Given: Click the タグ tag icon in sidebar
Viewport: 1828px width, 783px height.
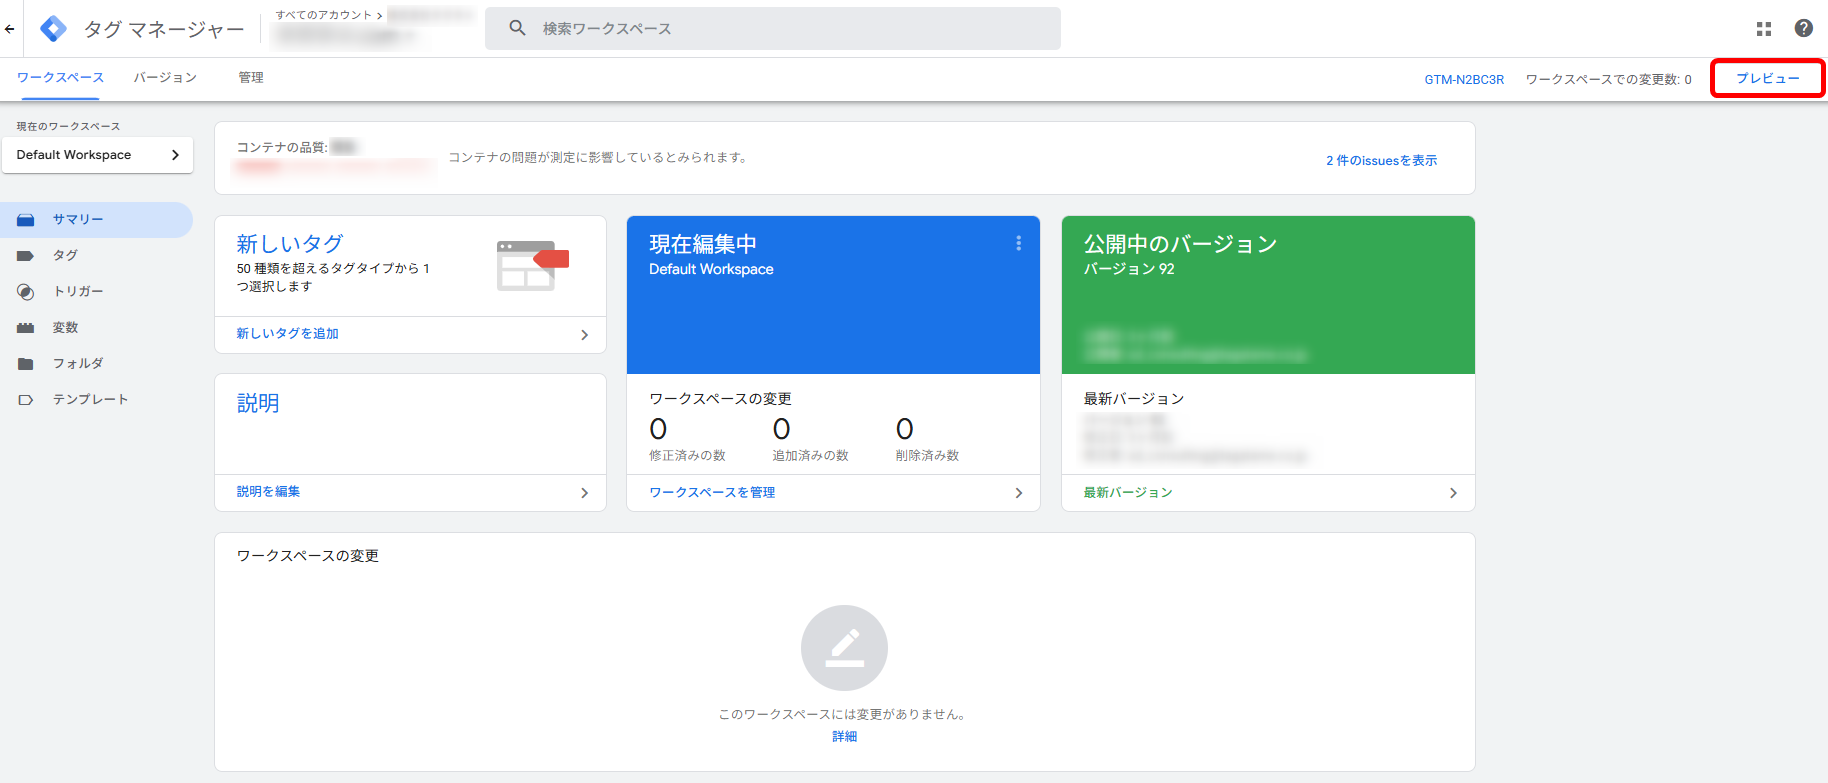Looking at the screenshot, I should tap(26, 256).
